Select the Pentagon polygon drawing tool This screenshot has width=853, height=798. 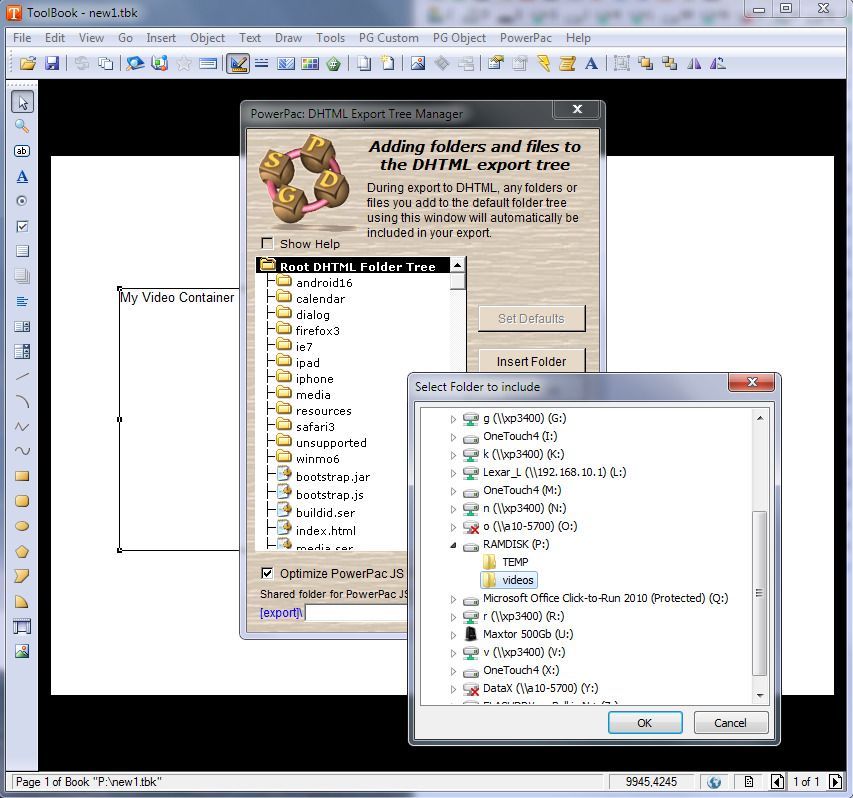click(x=22, y=552)
